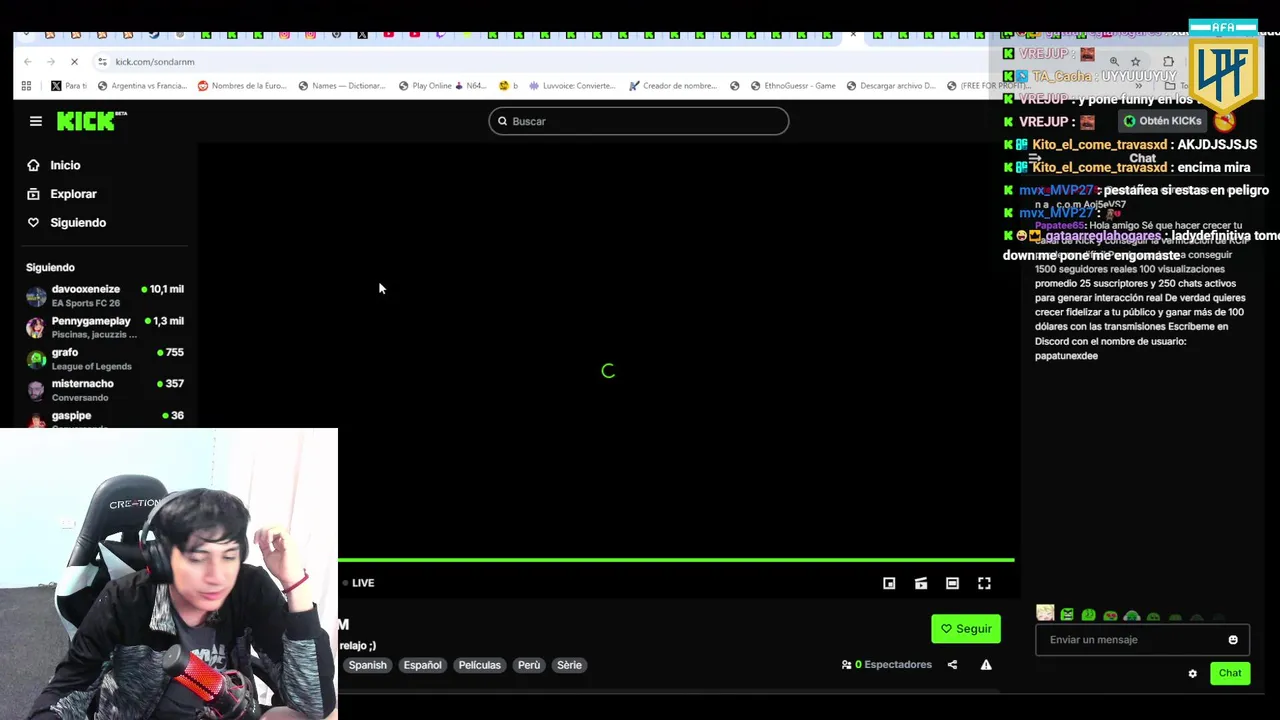Open Luvvoice: Convierte bookmark
Screen dimensions: 1280x720
[573, 86]
